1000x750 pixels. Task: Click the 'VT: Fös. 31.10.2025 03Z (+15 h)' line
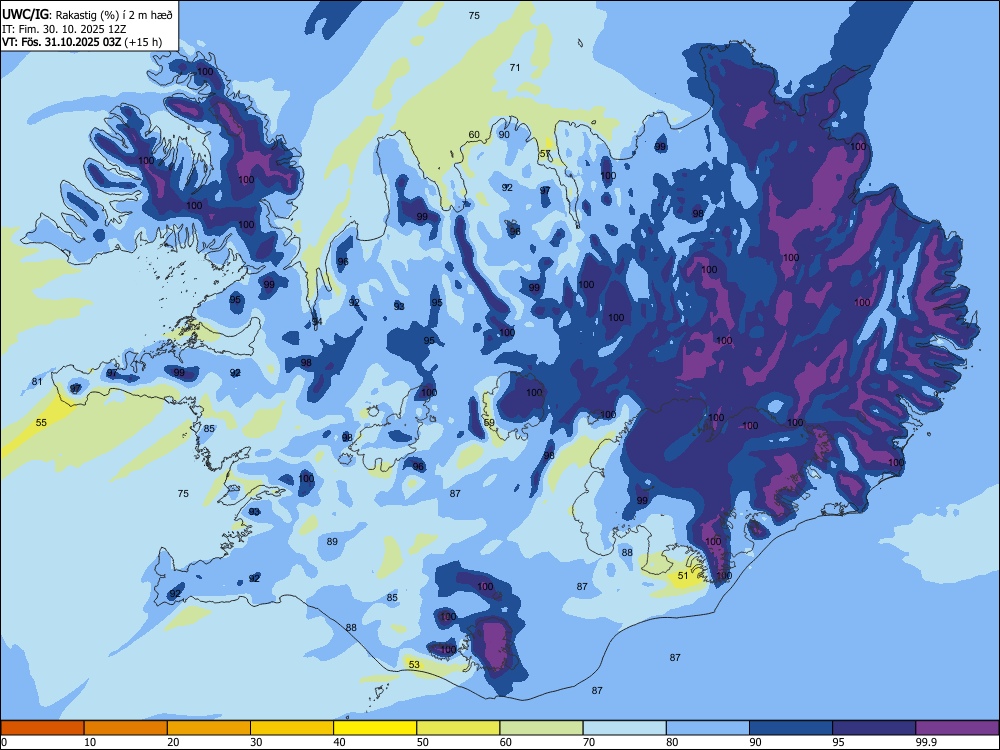point(82,43)
